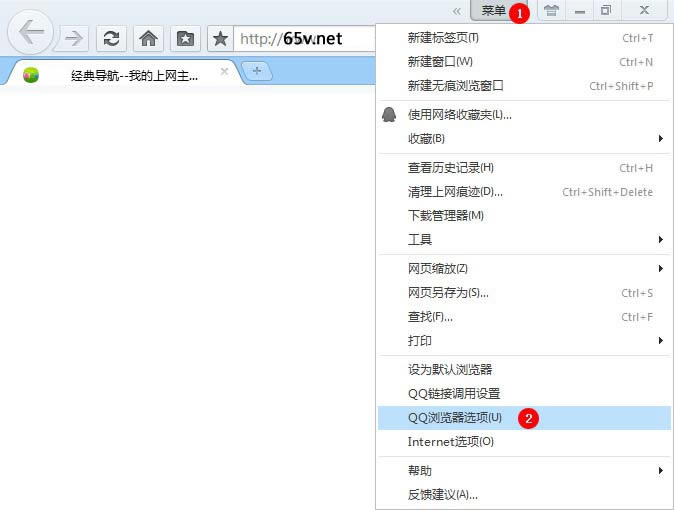This screenshot has width=674, height=510.
Task: Select 查找(F)... menu entry
Action: tap(524, 317)
